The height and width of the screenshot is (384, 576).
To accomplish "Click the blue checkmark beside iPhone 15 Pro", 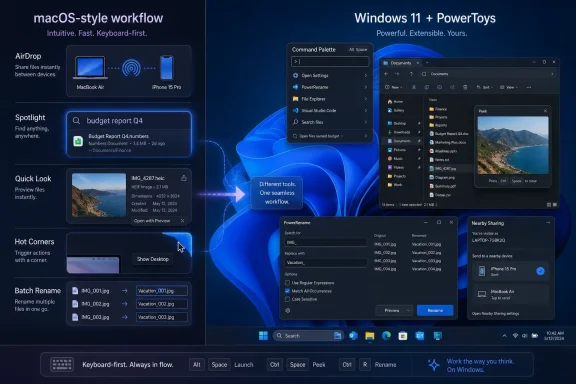I will pos(540,271).
